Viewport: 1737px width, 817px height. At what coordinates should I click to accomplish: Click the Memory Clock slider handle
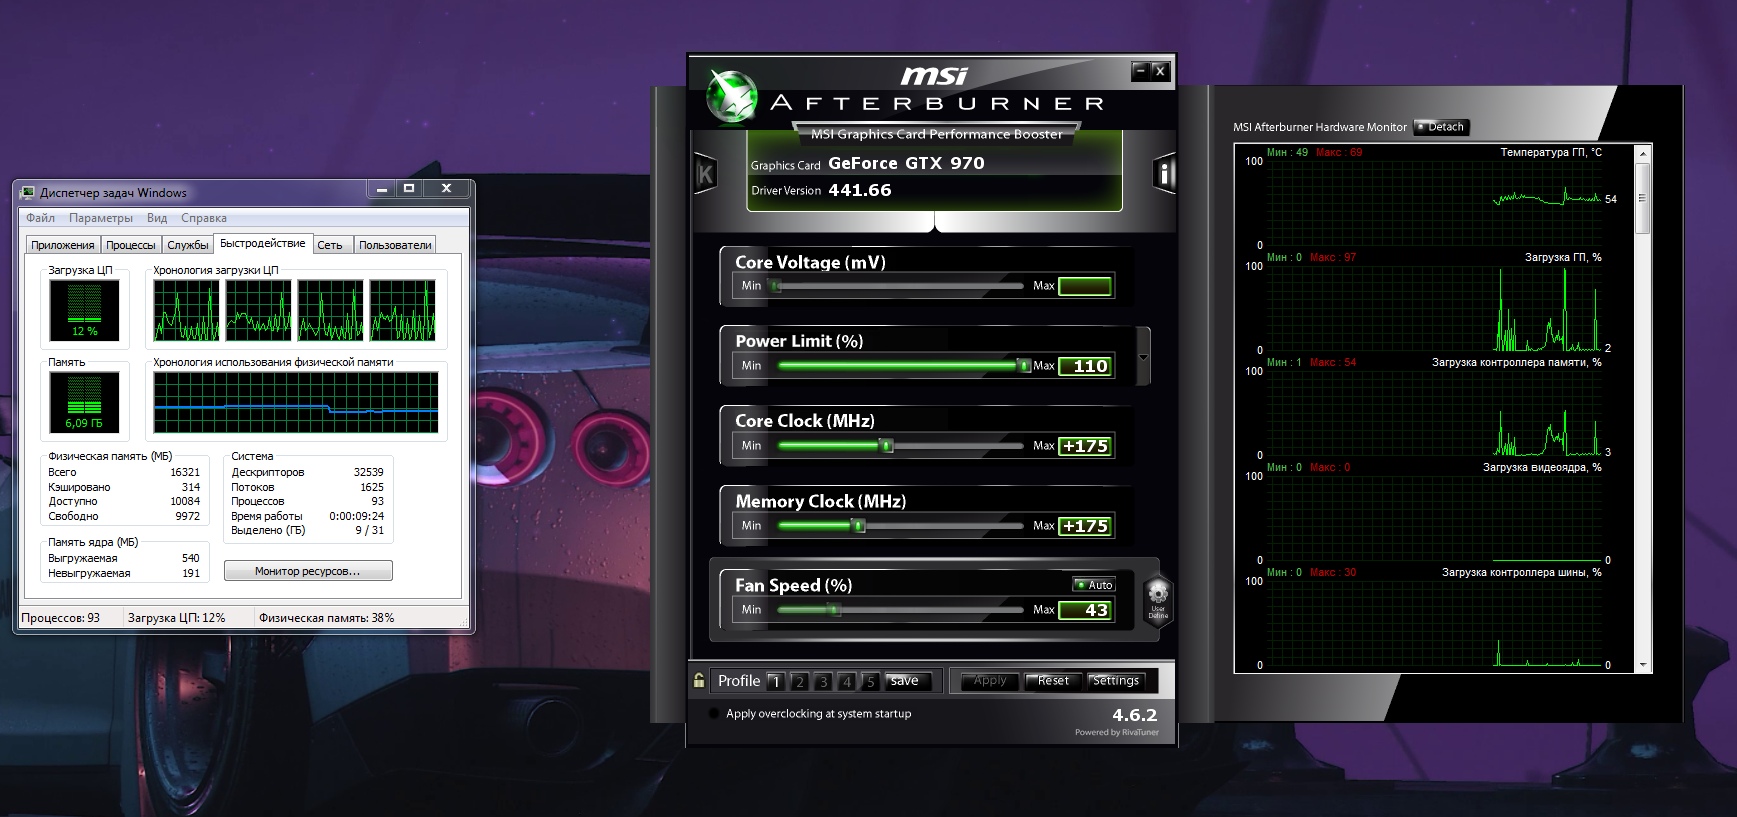click(x=858, y=526)
